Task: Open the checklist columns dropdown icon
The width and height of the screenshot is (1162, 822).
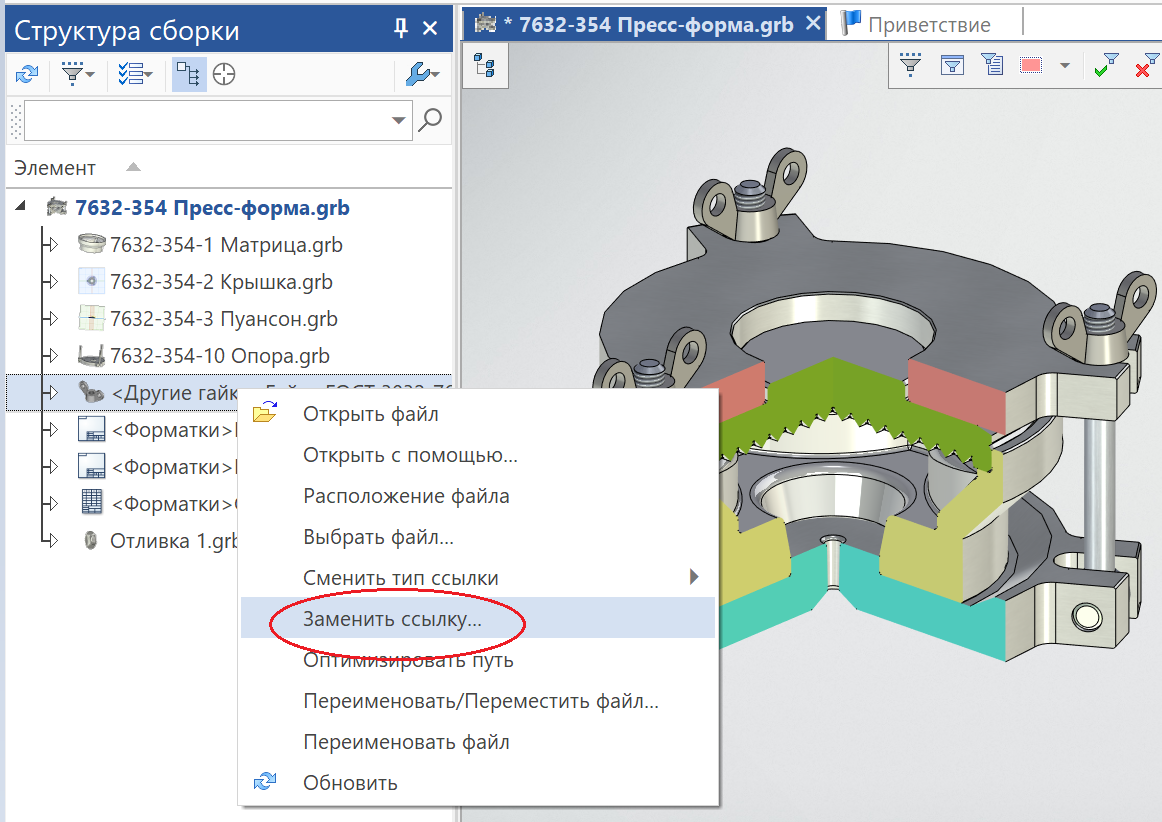Action: [x=135, y=74]
